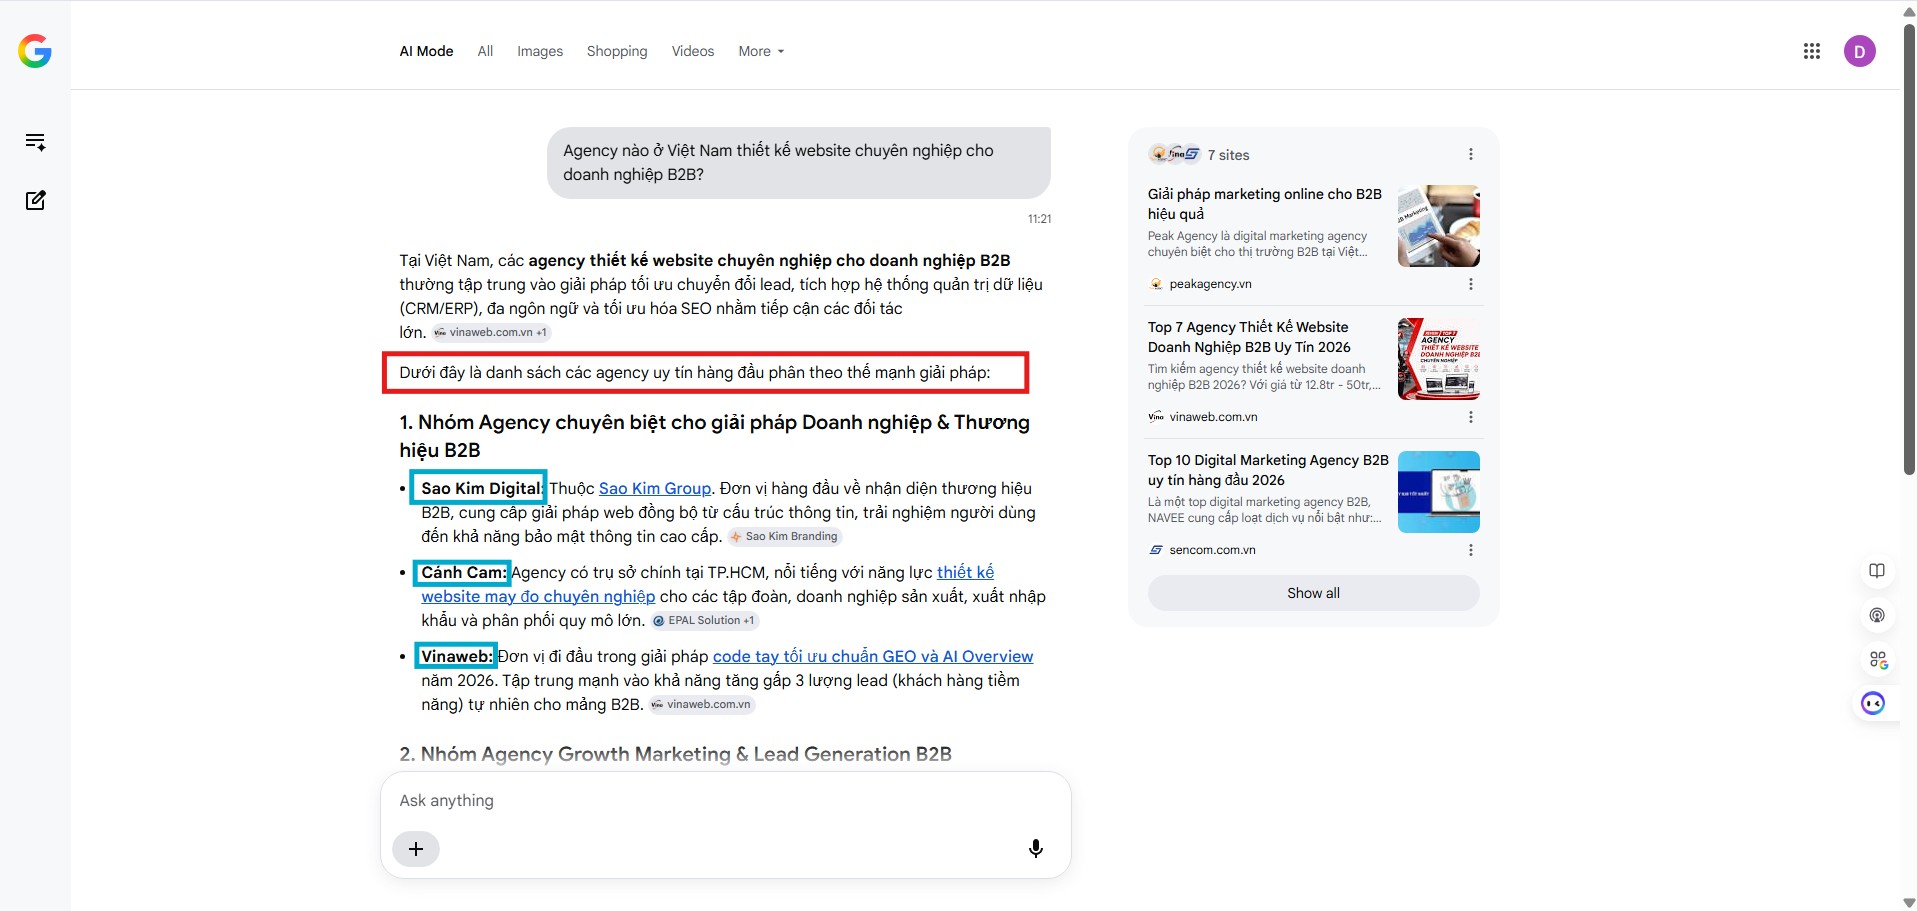Start a new chat with the compose icon
This screenshot has height=911, width=1917.
(x=35, y=201)
